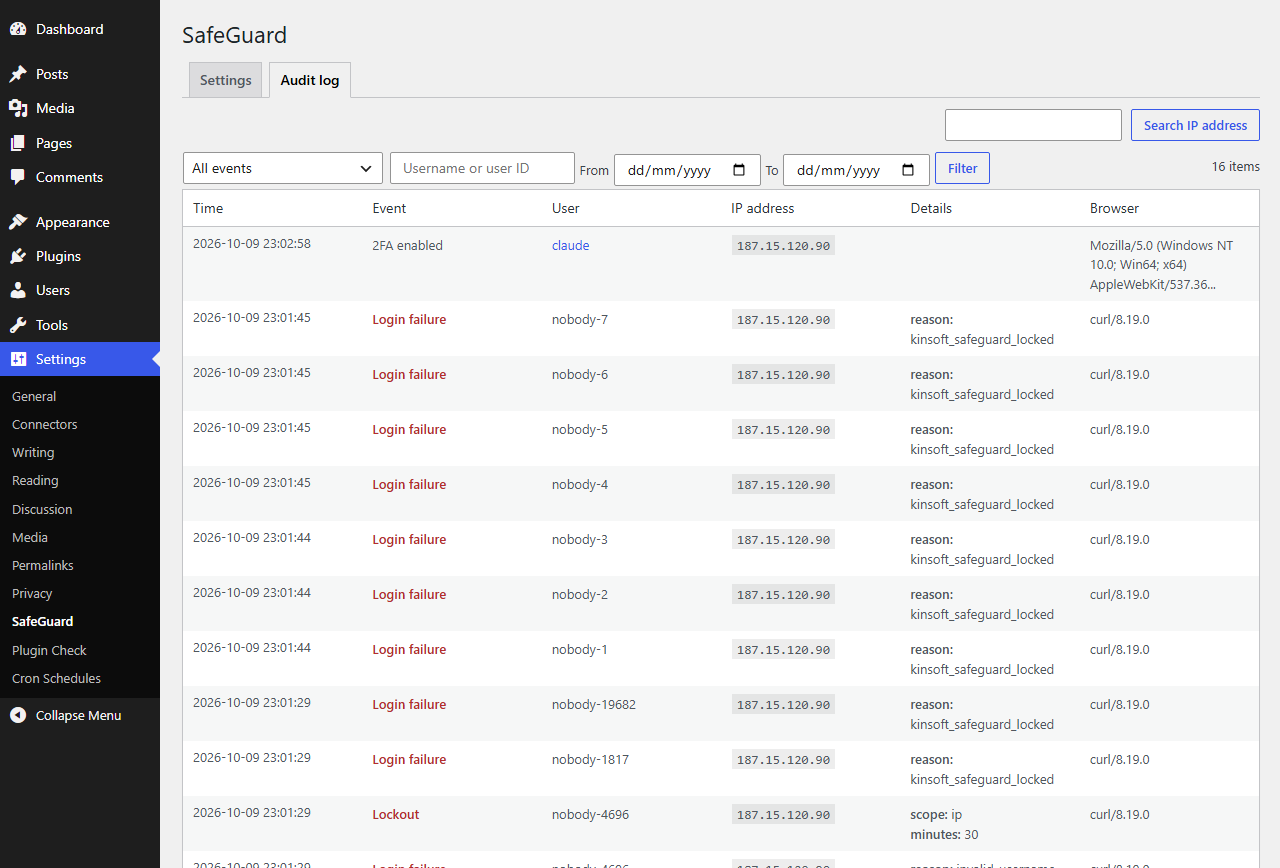Click the Collapse Menu arrow icon

click(x=18, y=715)
